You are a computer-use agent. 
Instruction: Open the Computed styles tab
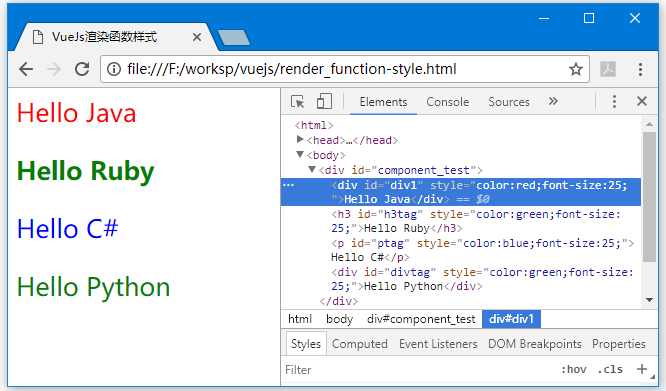click(x=360, y=344)
